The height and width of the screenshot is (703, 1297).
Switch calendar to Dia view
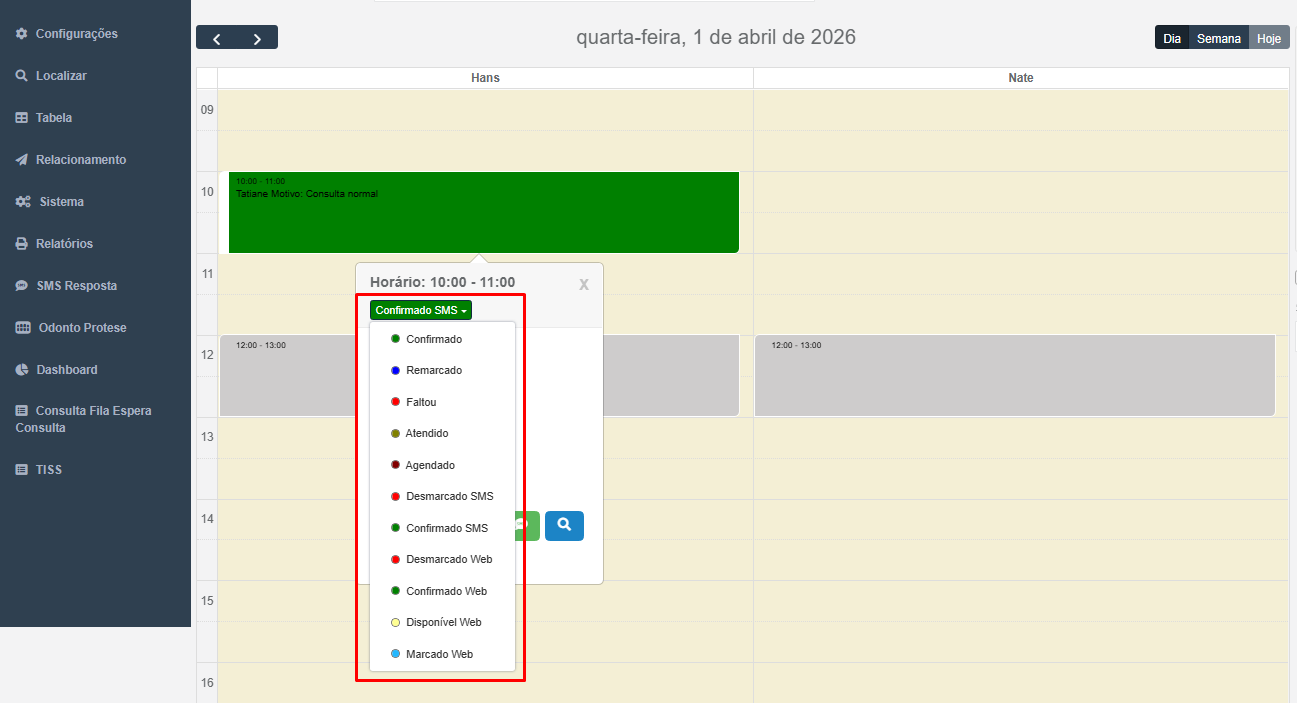pyautogui.click(x=1172, y=38)
